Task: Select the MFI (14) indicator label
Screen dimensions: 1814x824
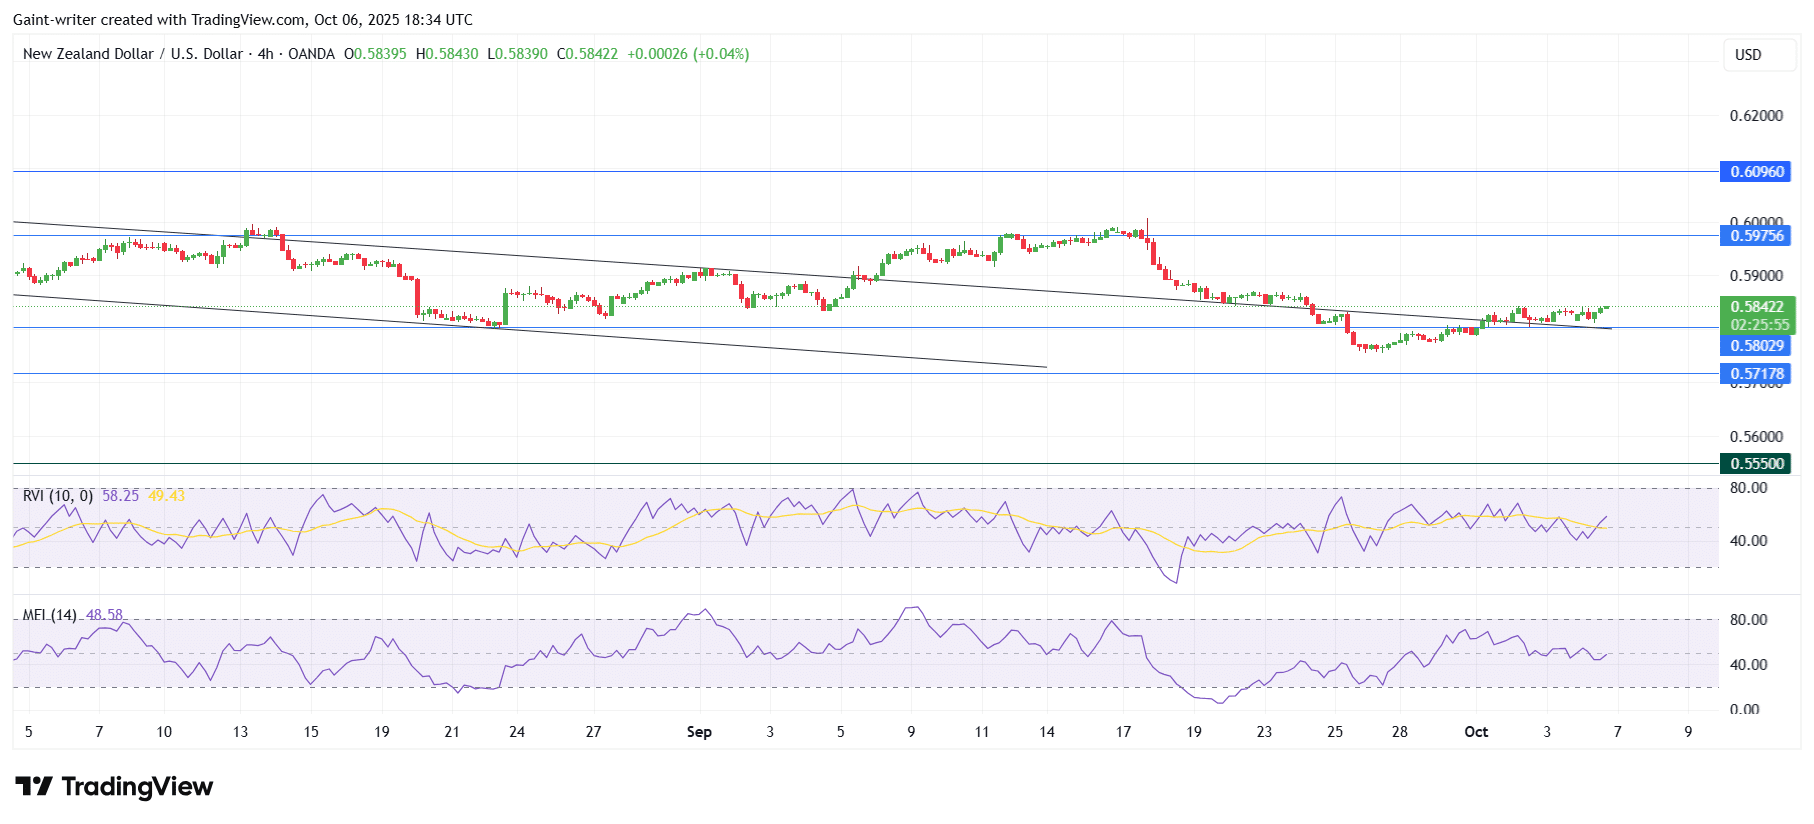Action: tap(50, 615)
